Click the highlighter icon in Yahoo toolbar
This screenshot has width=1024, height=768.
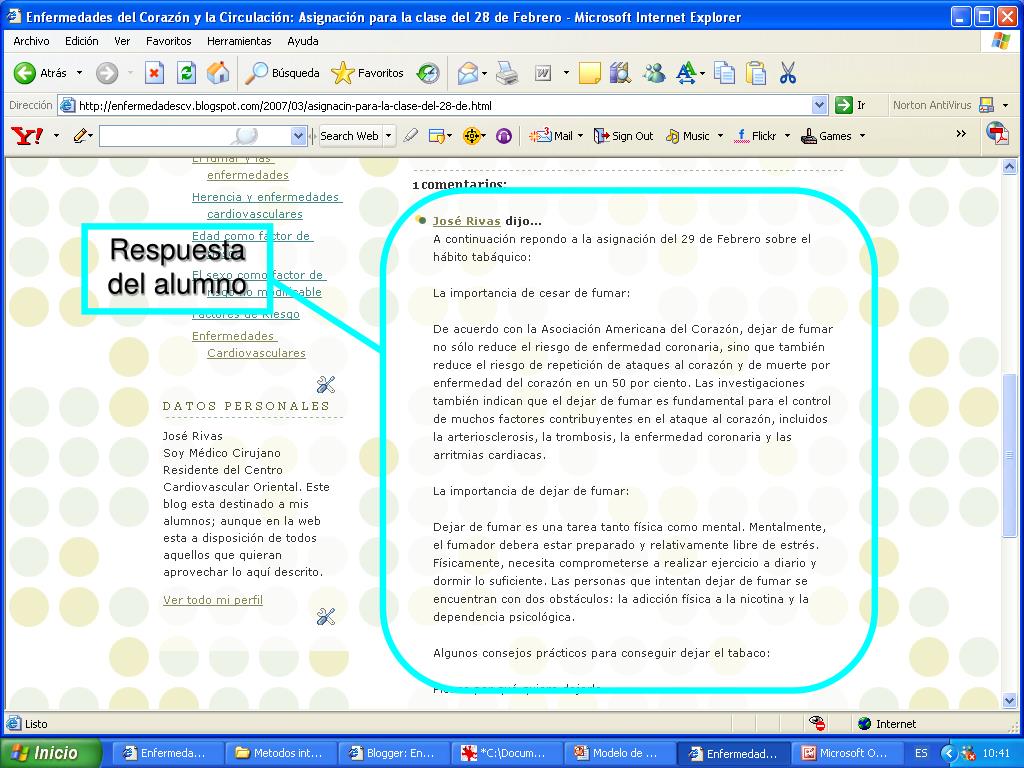(411, 136)
